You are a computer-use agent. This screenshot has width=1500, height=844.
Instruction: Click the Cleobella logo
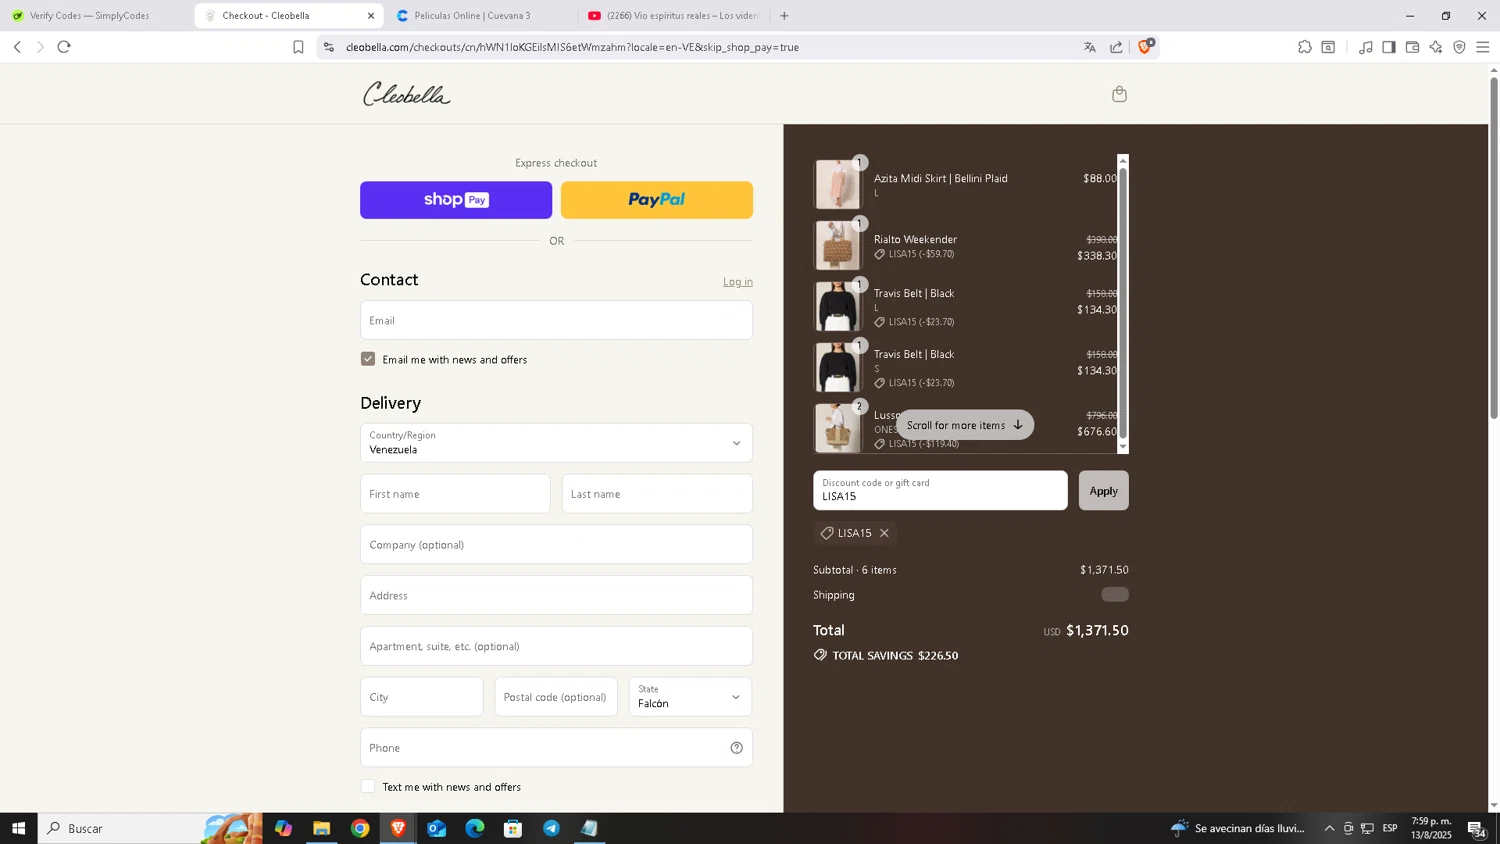coord(406,94)
